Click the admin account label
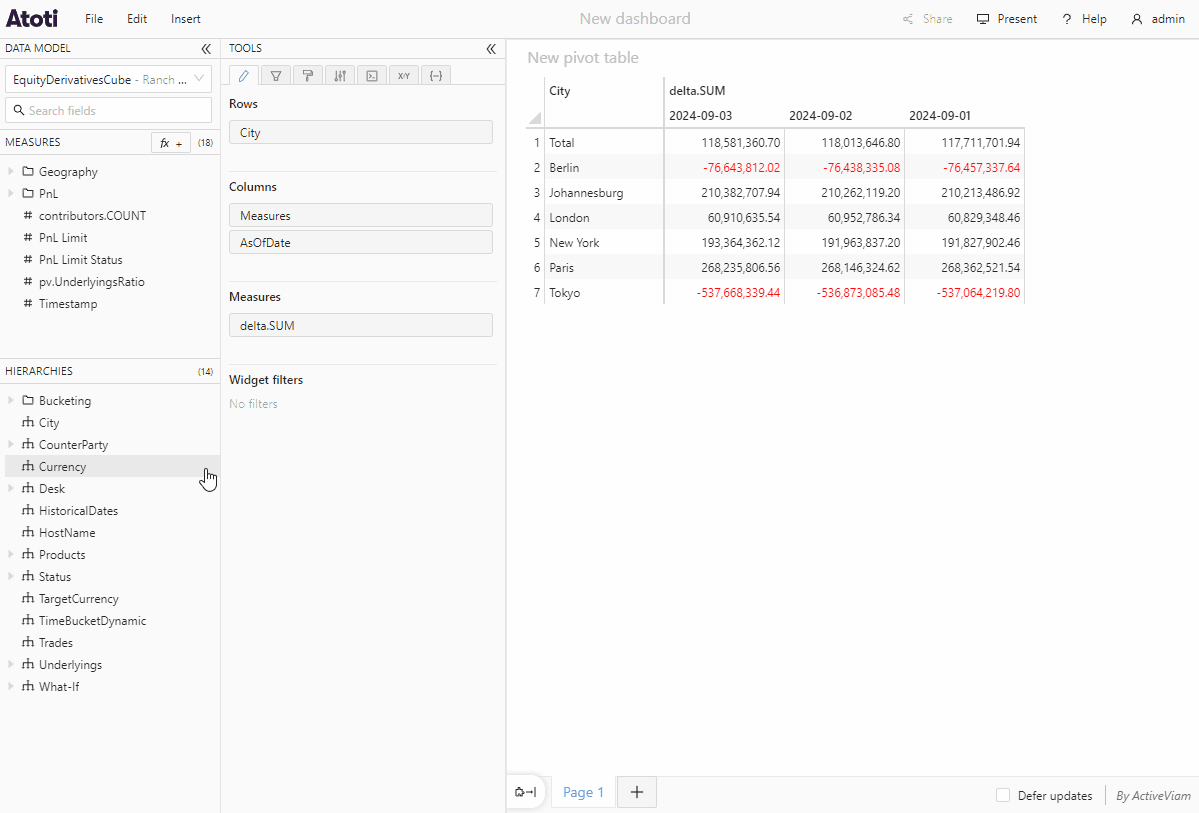The height and width of the screenshot is (813, 1199). (x=1168, y=19)
